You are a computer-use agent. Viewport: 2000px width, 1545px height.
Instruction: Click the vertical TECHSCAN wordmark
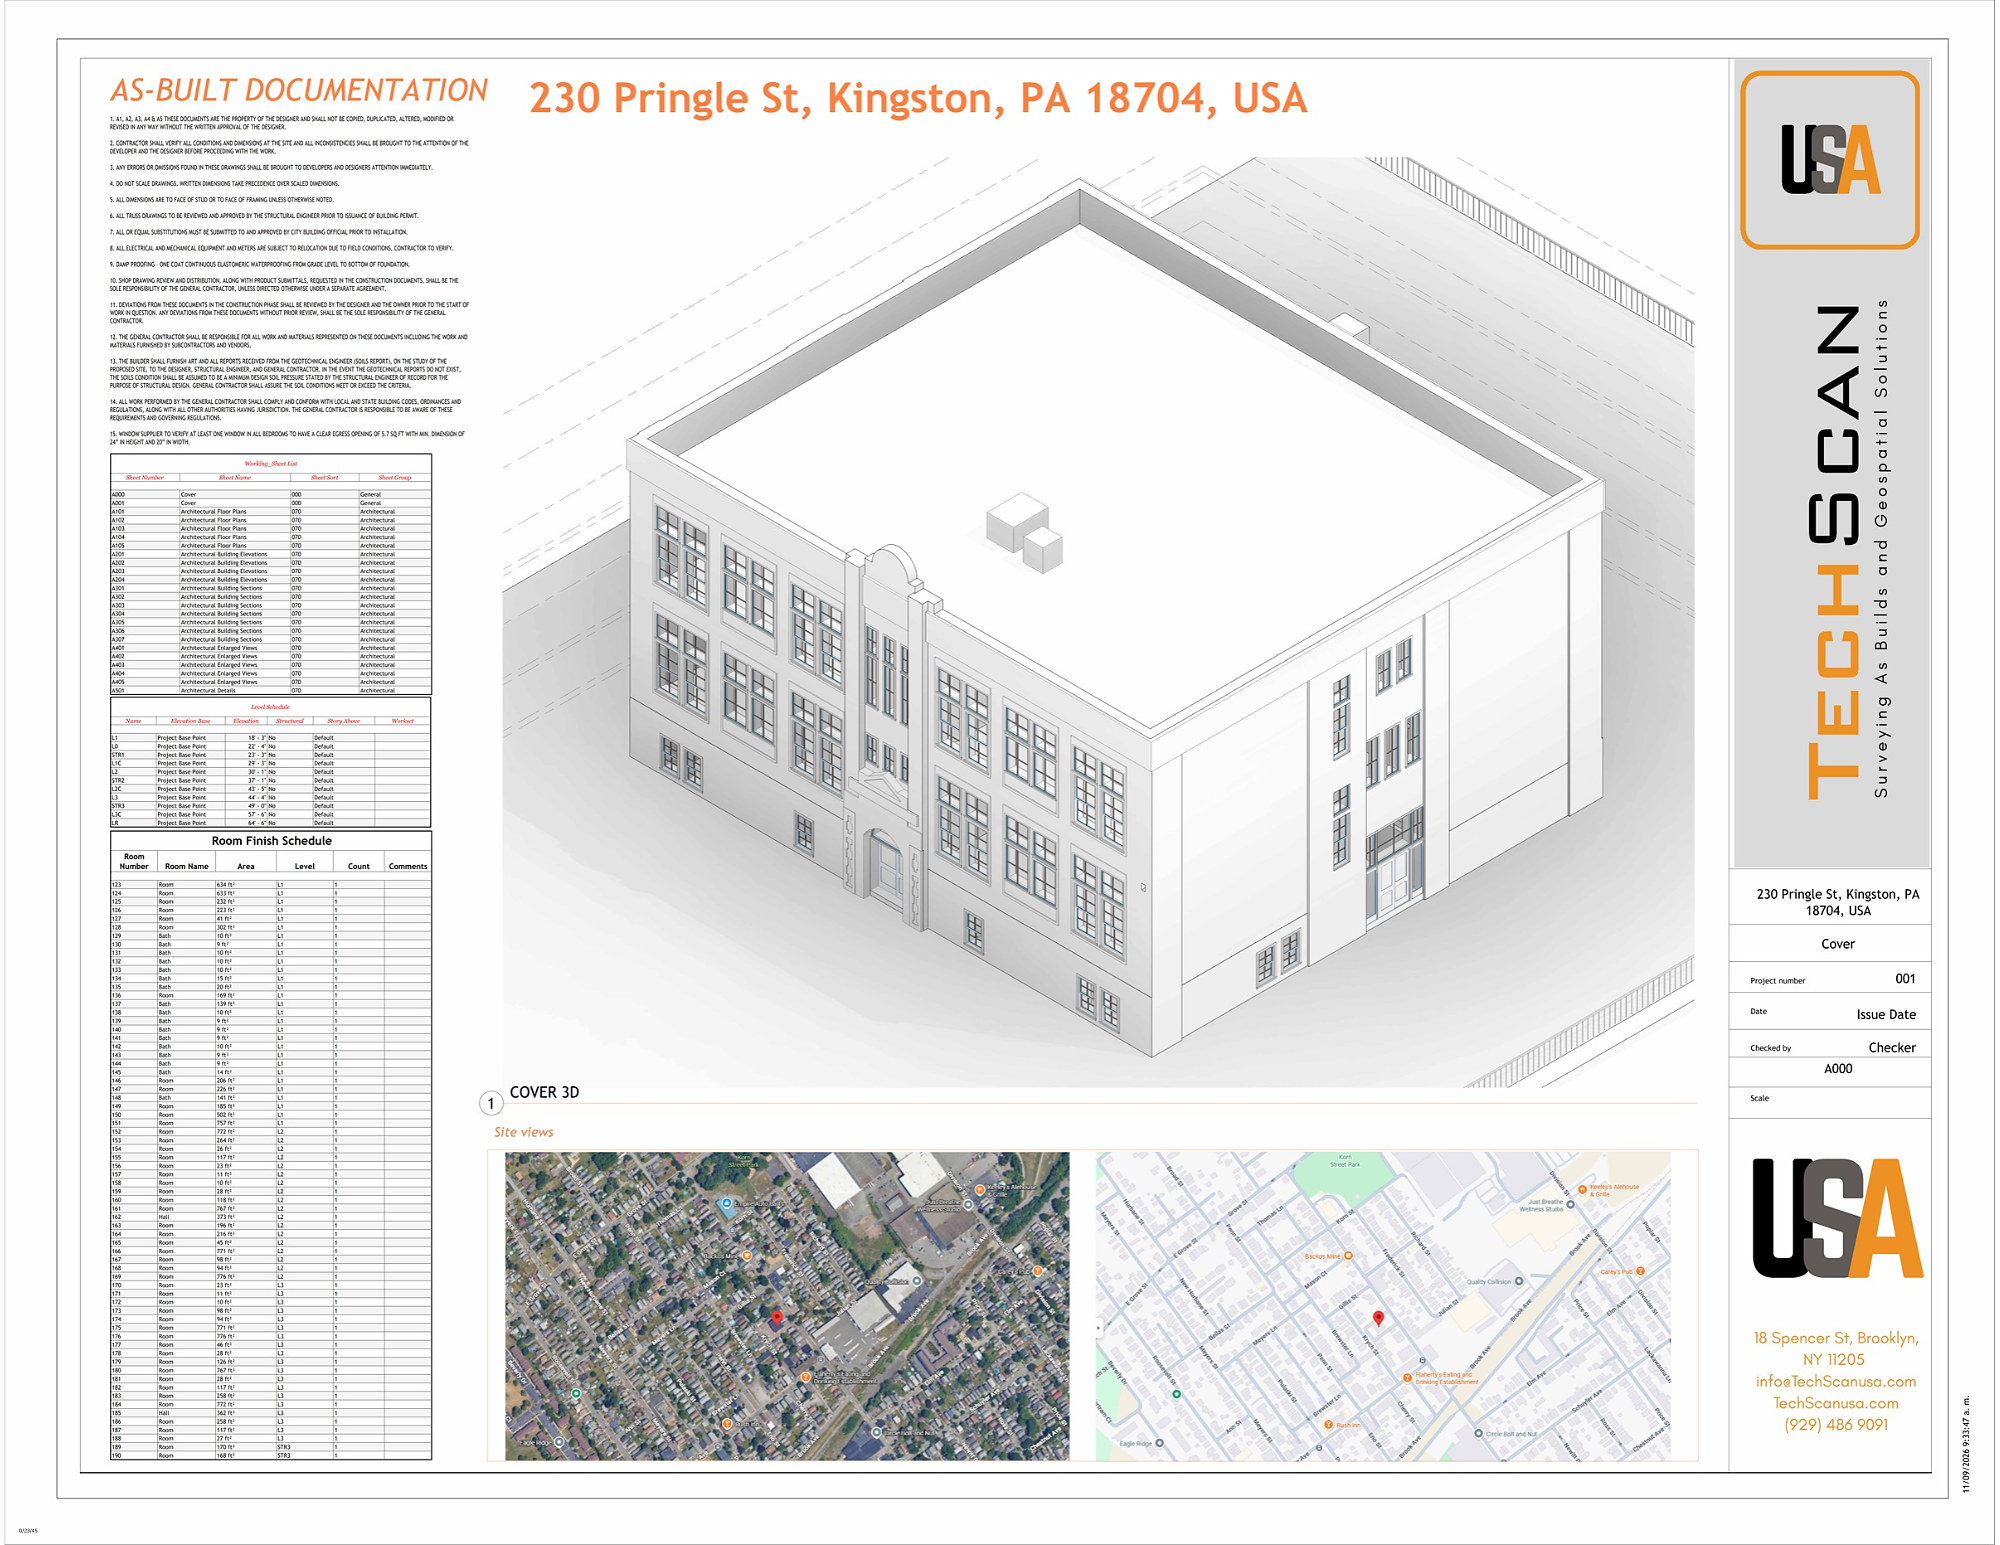click(x=1835, y=552)
